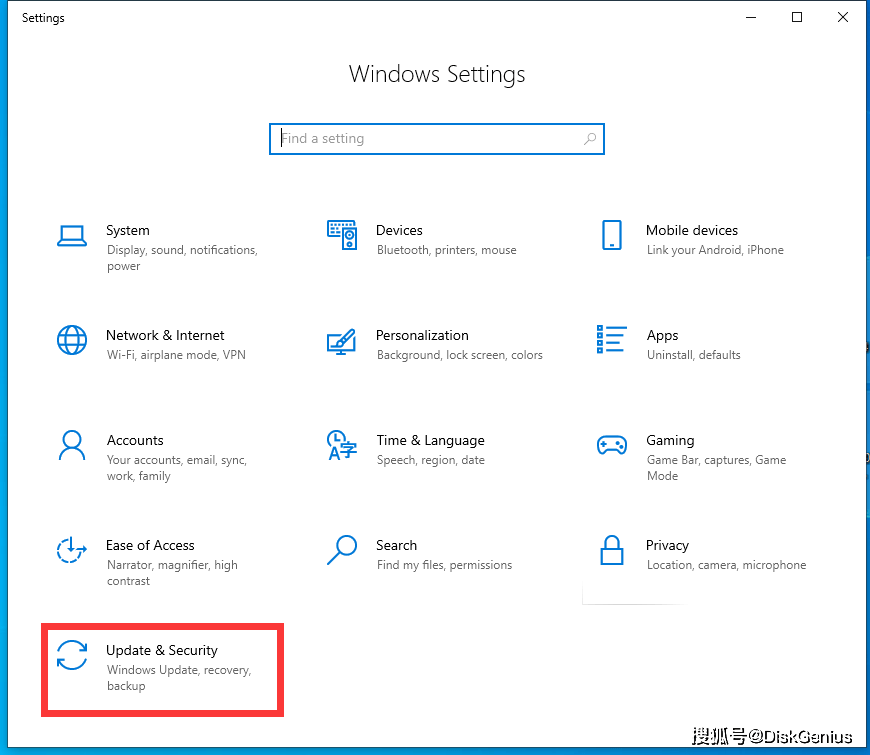Viewport: 870px width, 755px height.
Task: Click 'Display, sound, notifications, power' text
Action: (x=182, y=258)
